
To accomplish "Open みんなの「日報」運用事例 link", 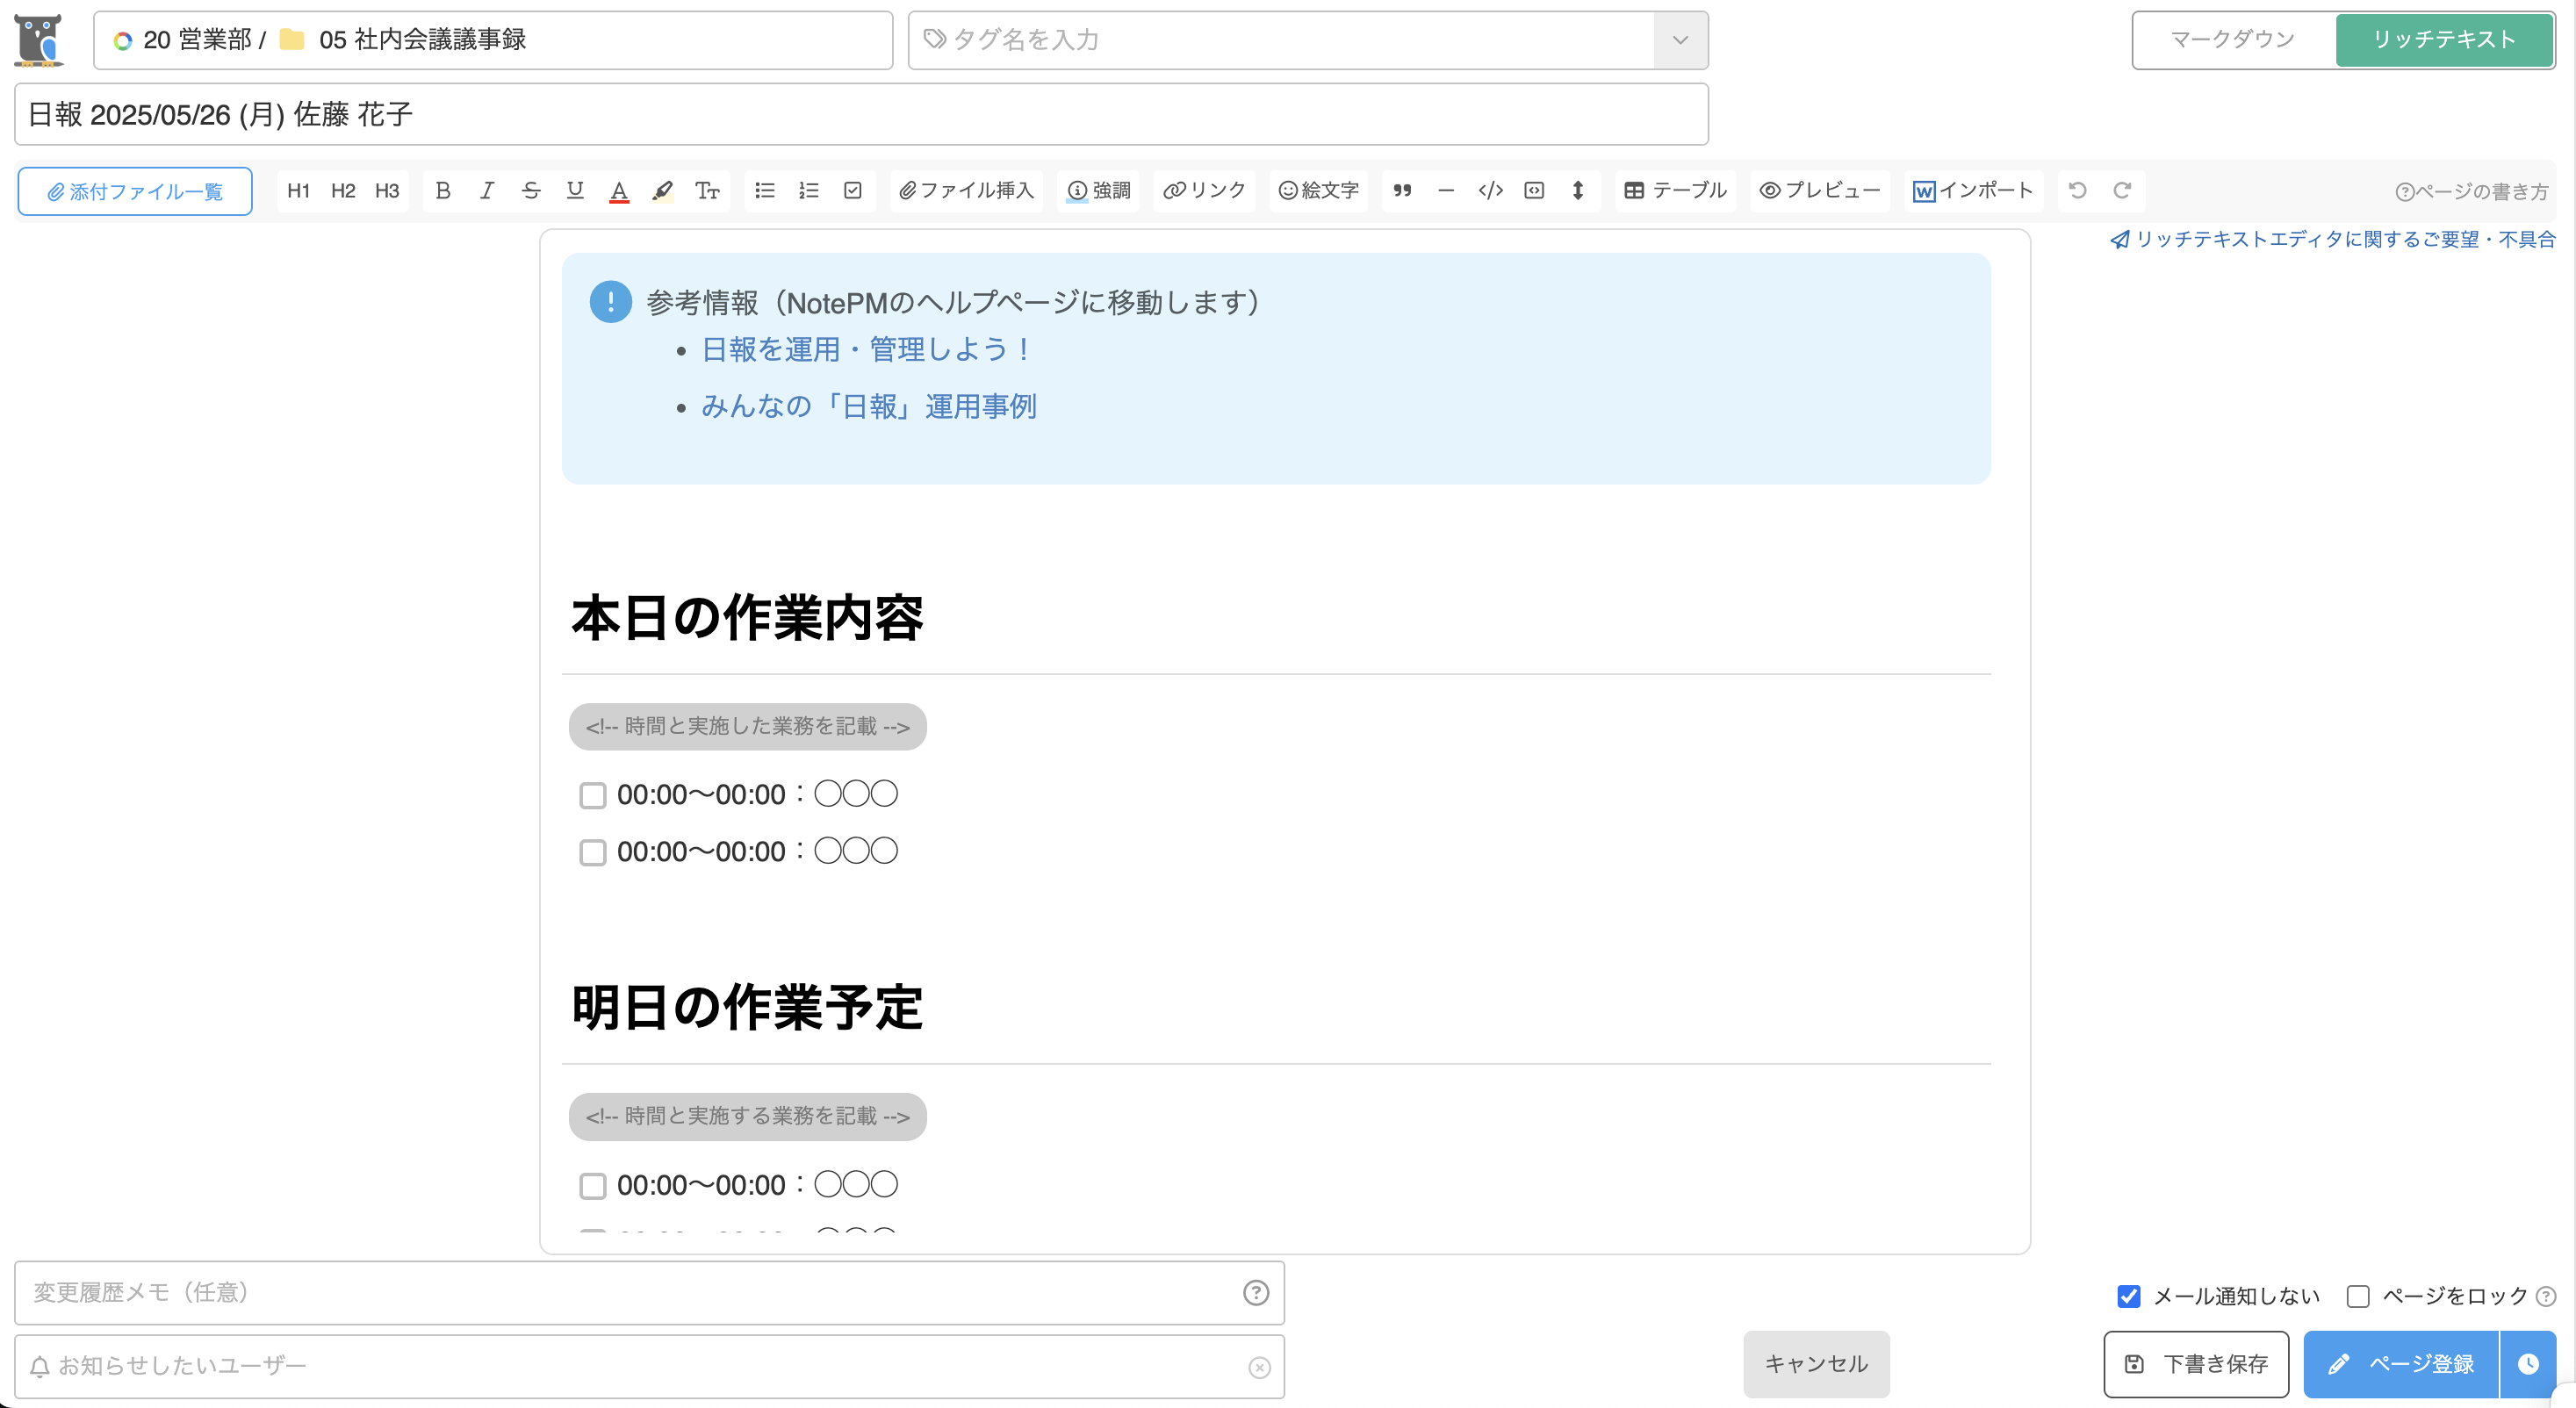I will point(869,406).
